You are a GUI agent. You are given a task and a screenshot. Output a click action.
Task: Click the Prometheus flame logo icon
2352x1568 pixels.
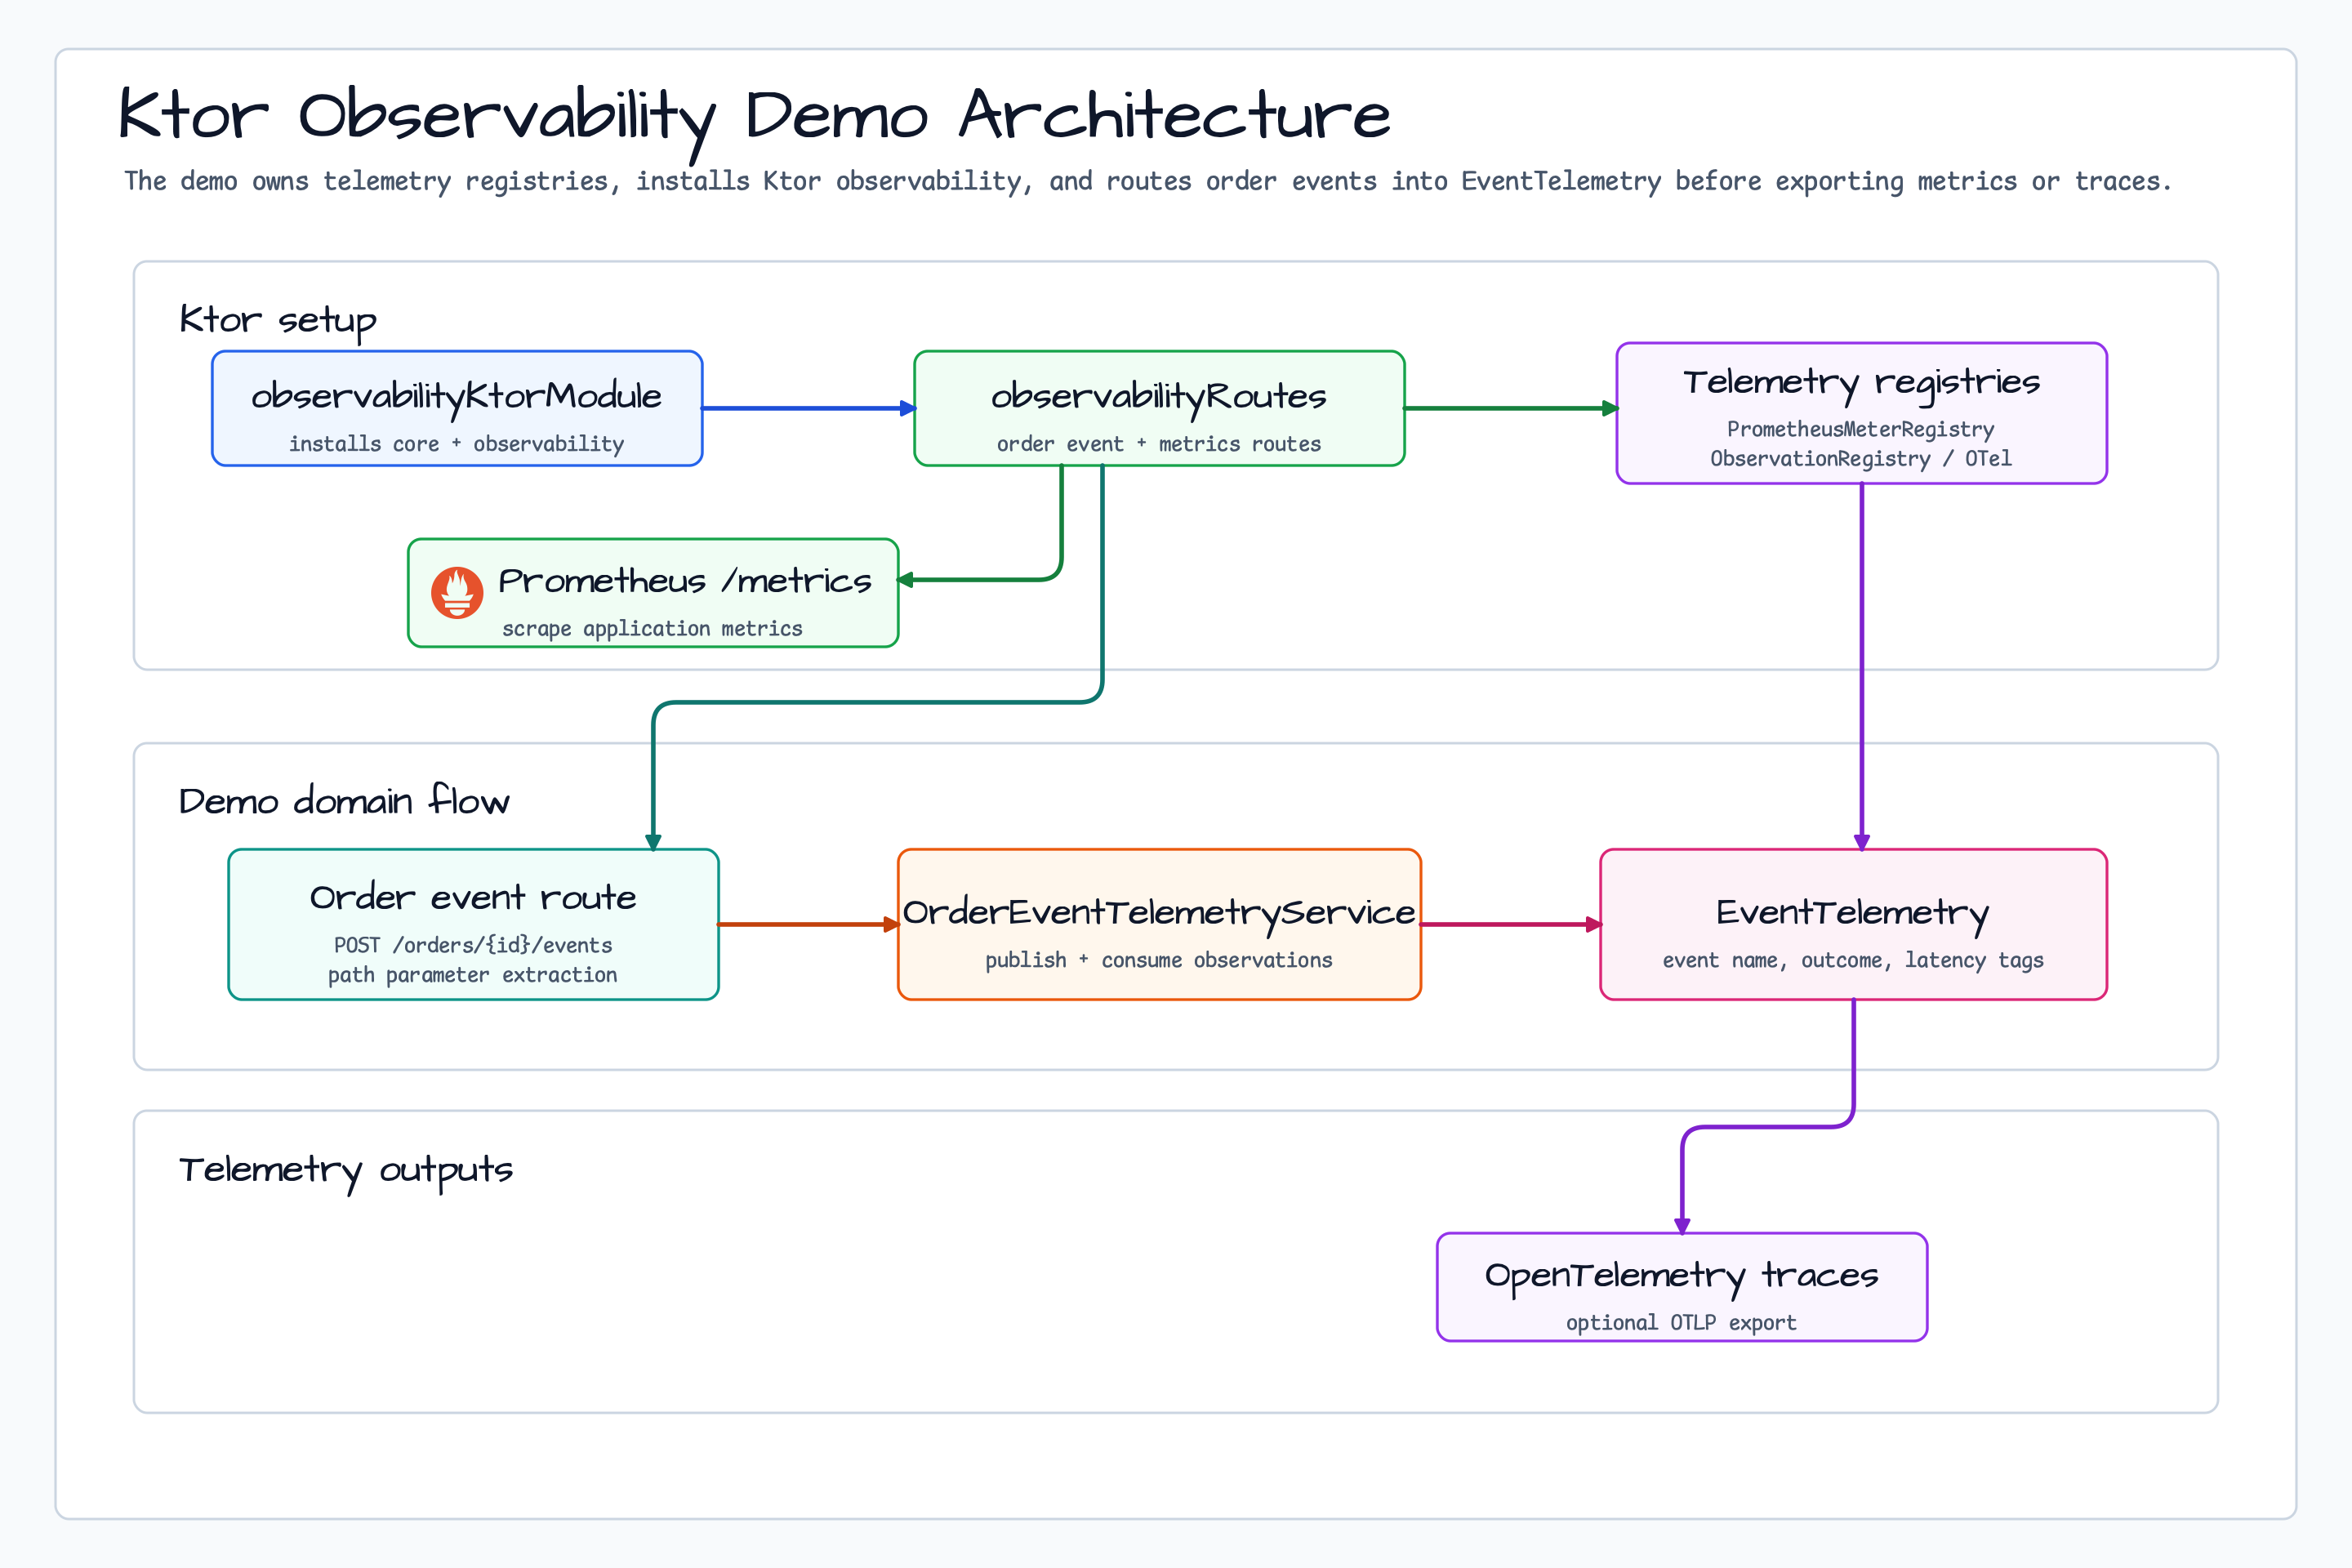457,593
